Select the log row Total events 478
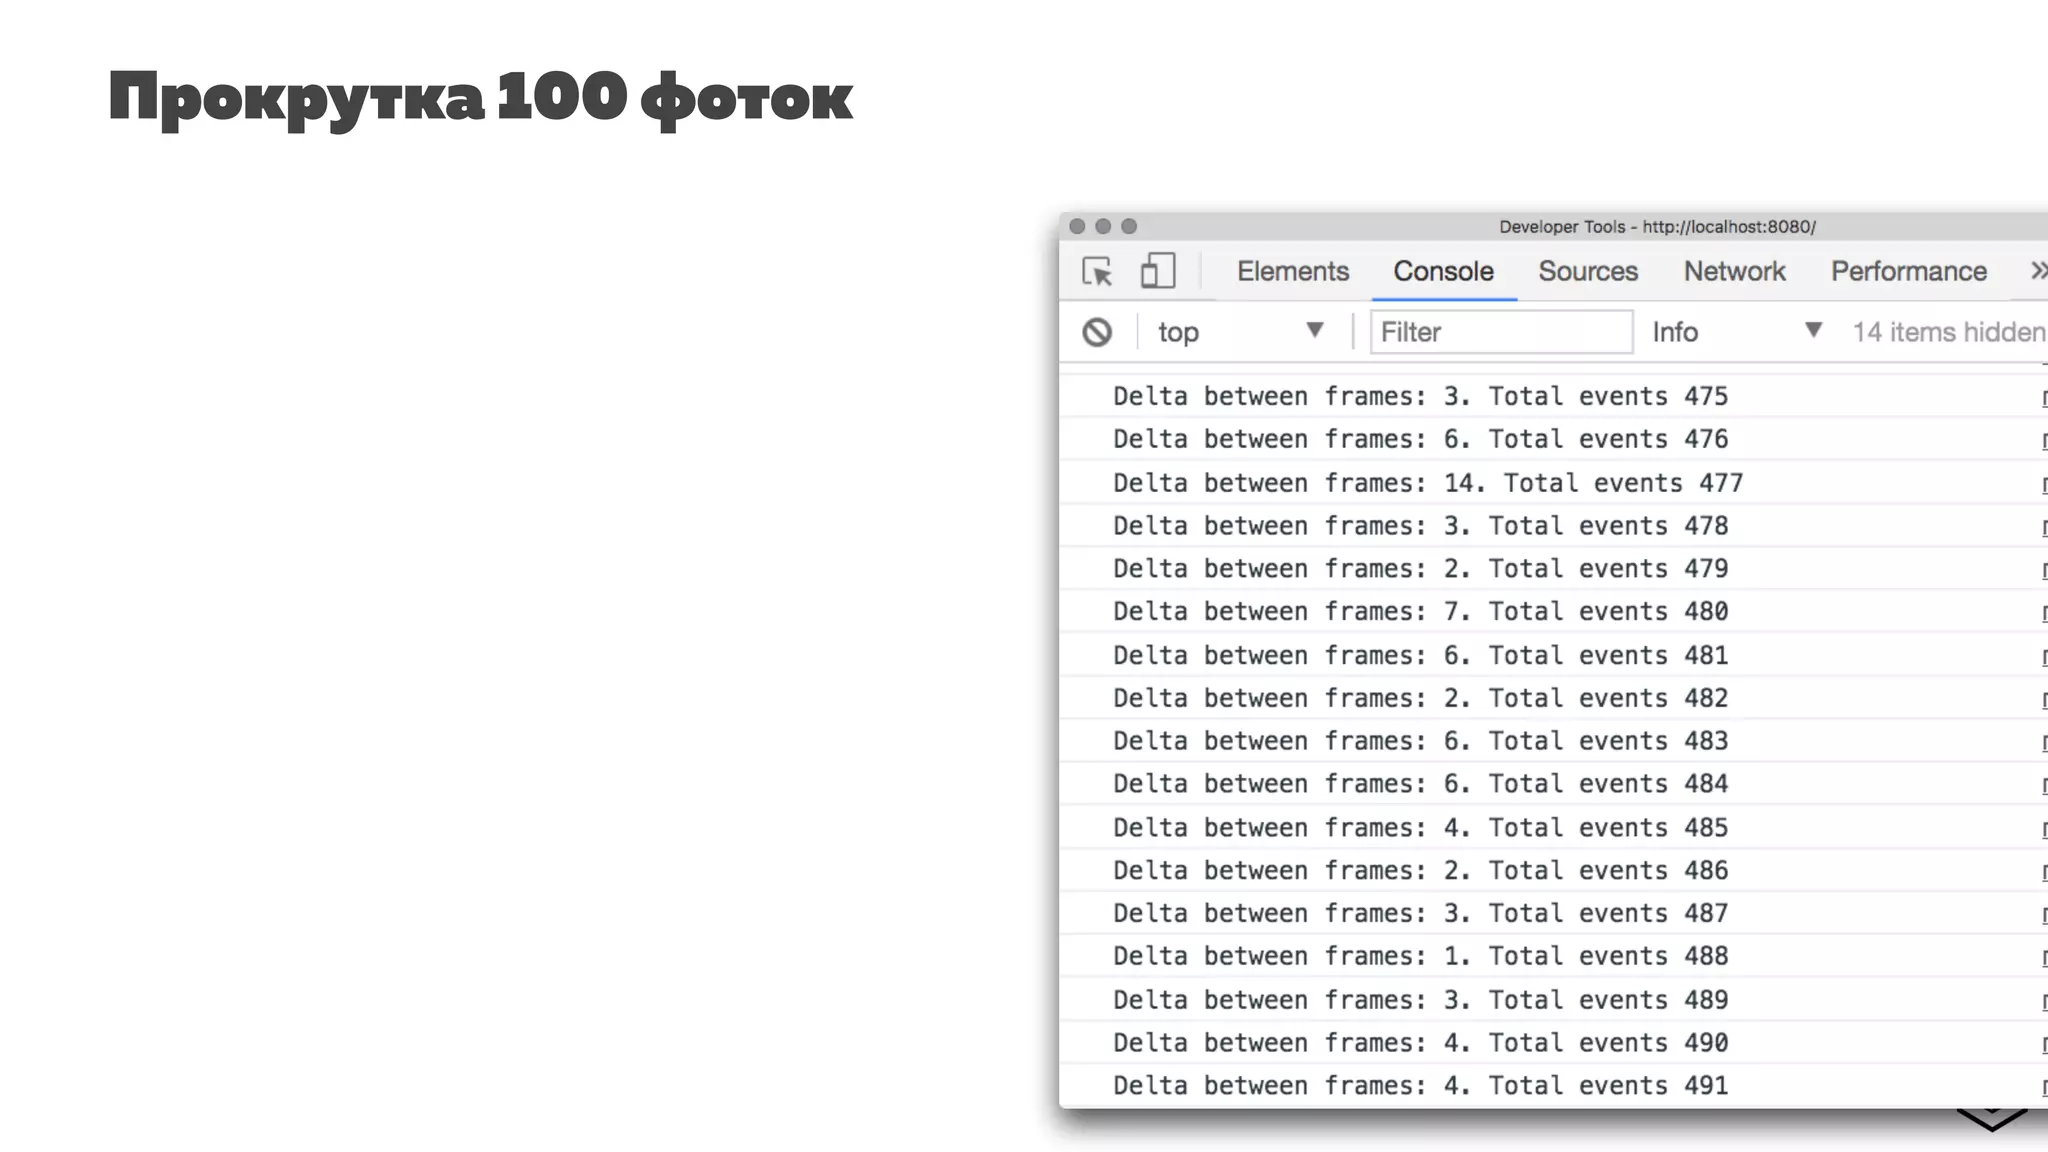 [x=1553, y=526]
